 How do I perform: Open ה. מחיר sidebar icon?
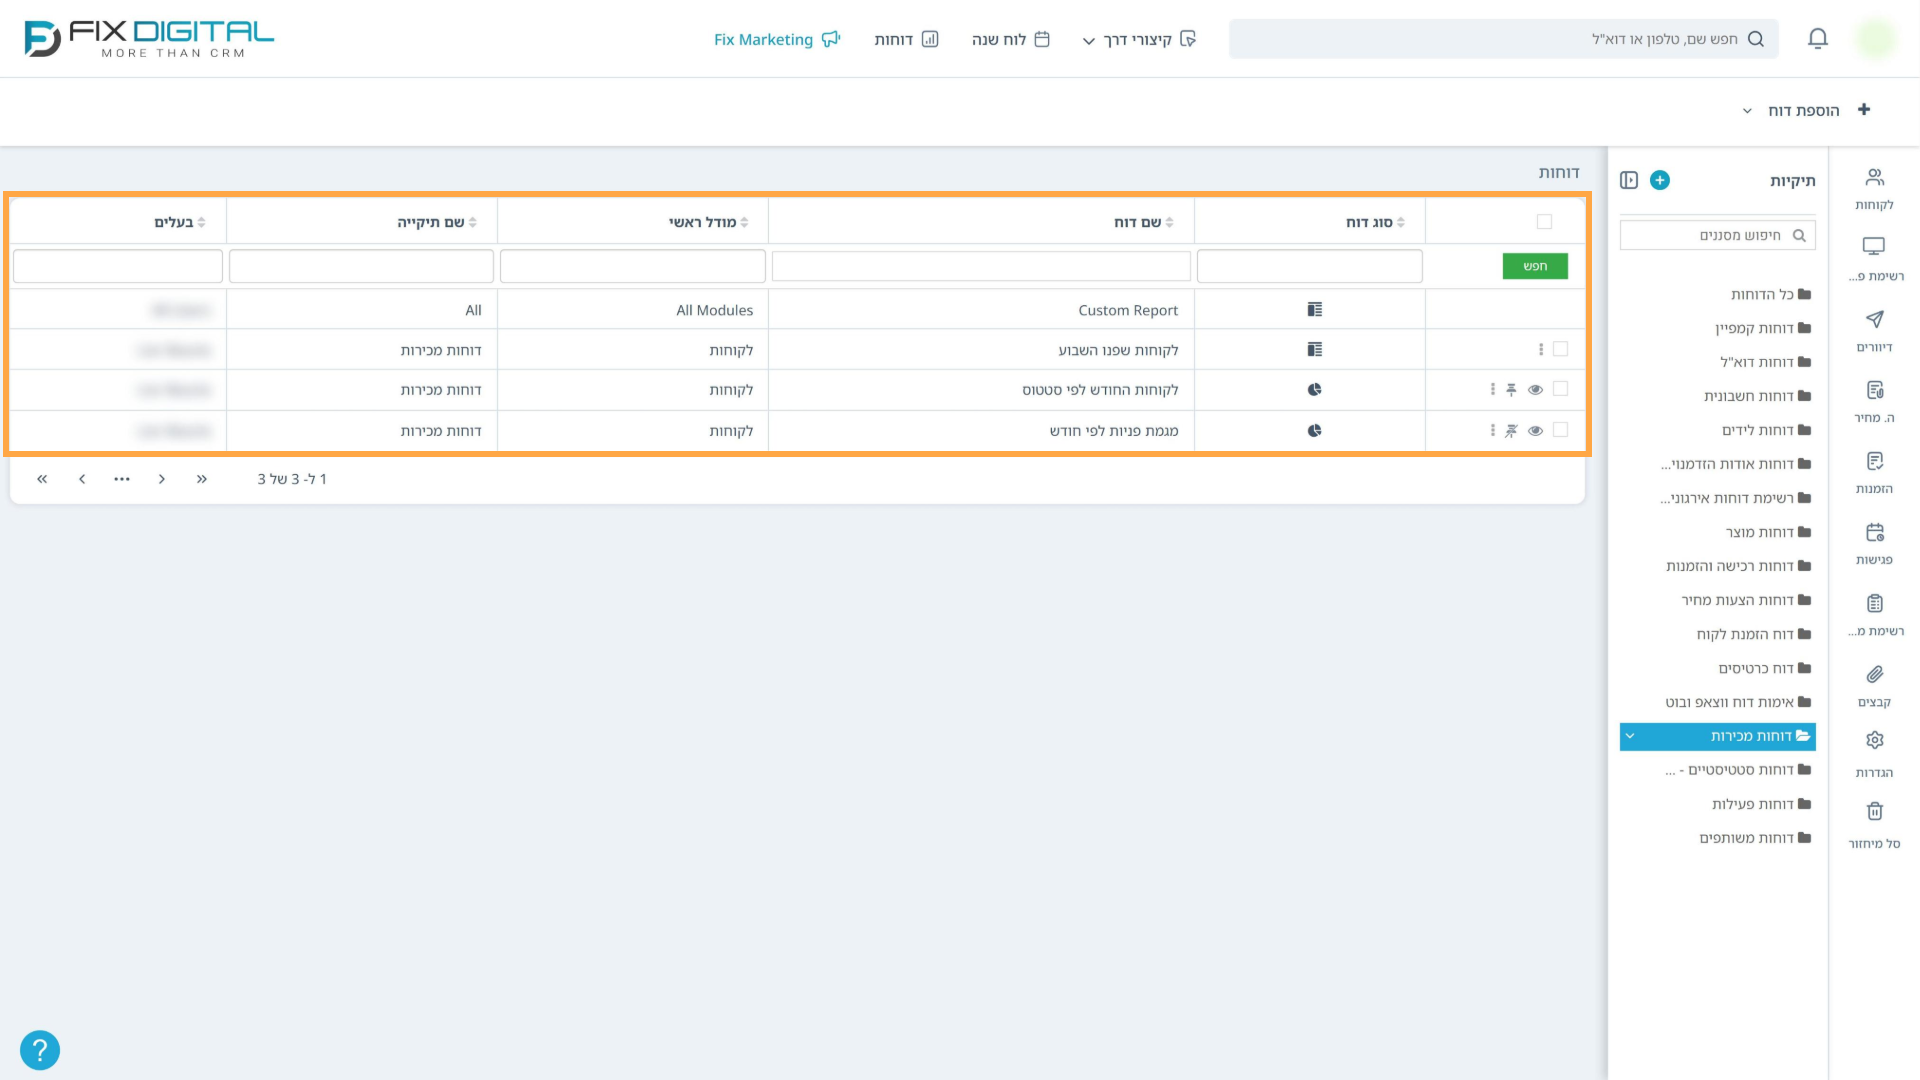coord(1874,401)
